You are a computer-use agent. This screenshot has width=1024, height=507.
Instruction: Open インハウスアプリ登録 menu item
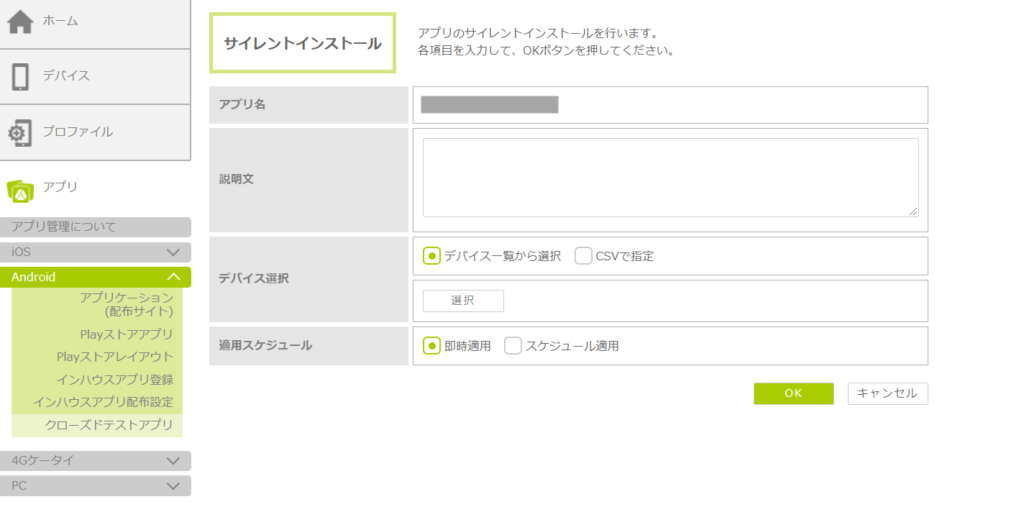click(115, 380)
